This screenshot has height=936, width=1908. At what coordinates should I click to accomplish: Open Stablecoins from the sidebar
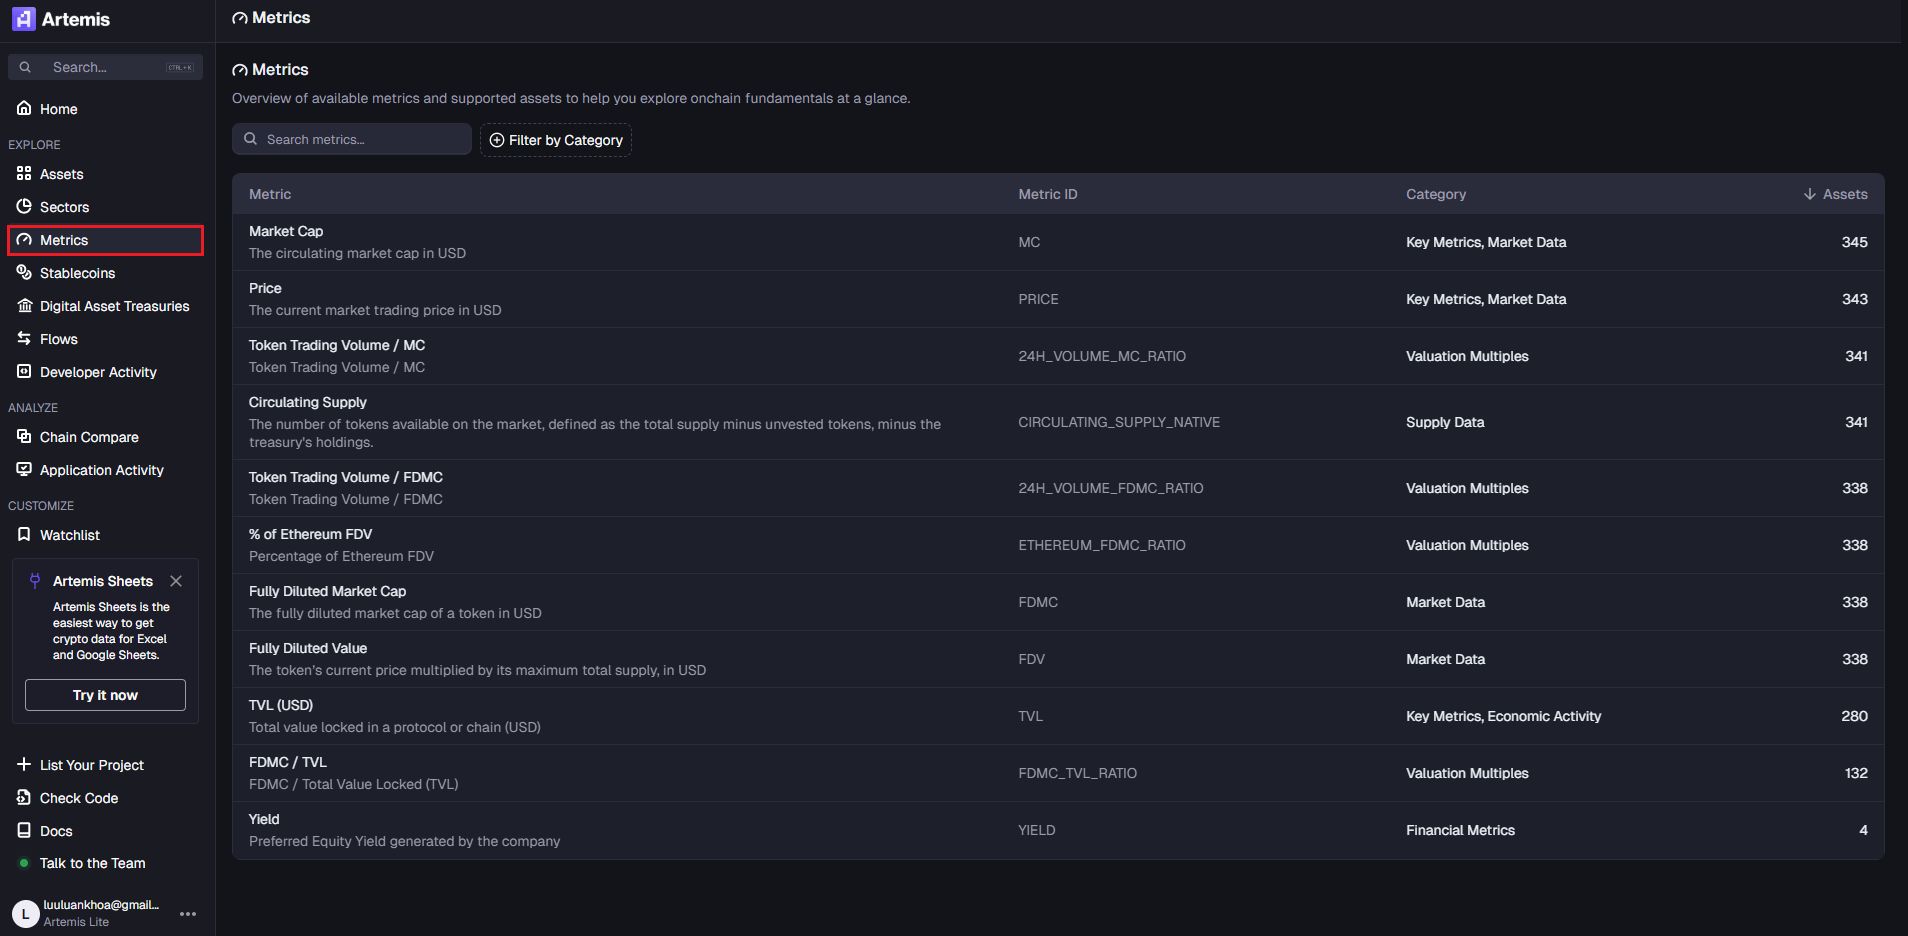(x=77, y=273)
